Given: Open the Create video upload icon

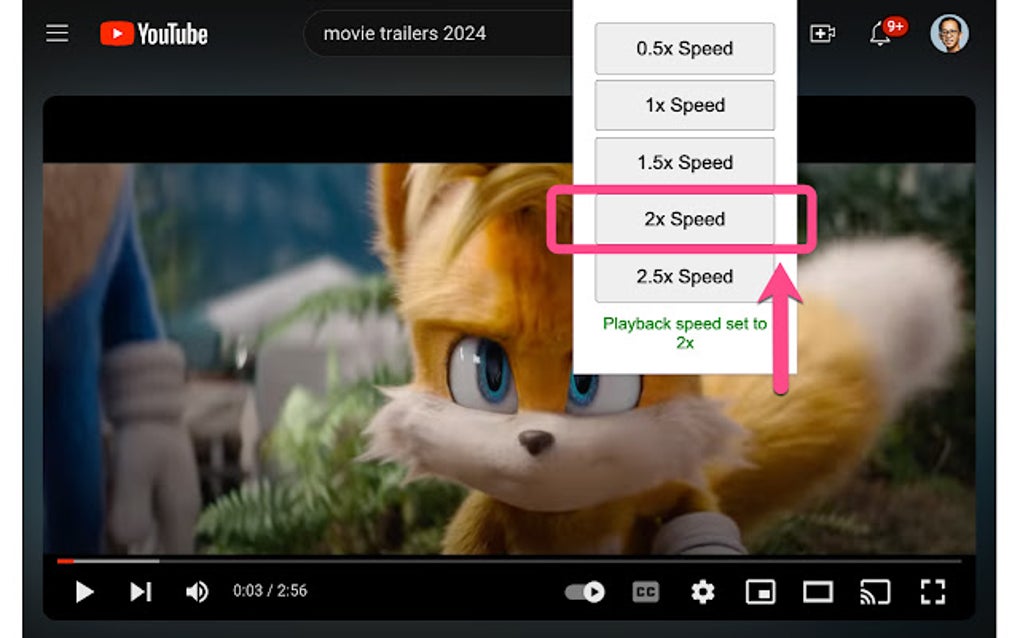Looking at the screenshot, I should 822,33.
